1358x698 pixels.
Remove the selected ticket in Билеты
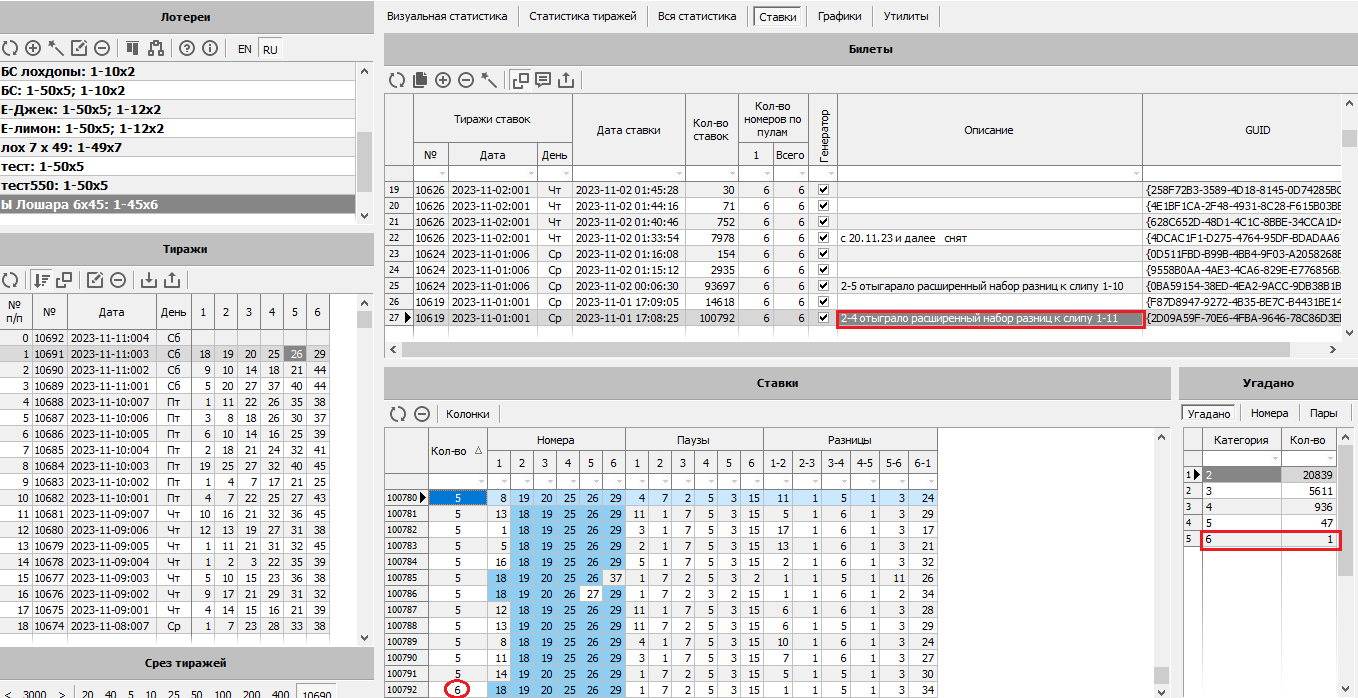(x=466, y=80)
